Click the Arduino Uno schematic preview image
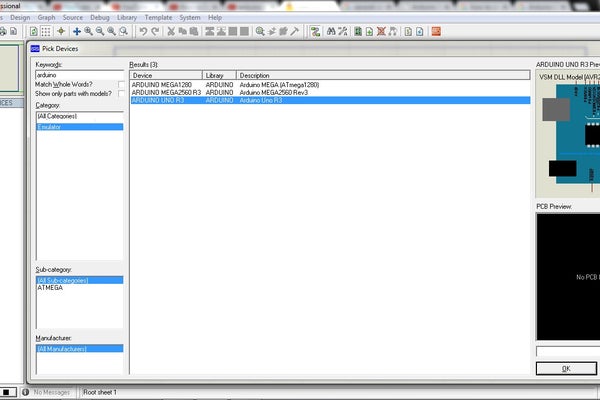 click(x=570, y=136)
